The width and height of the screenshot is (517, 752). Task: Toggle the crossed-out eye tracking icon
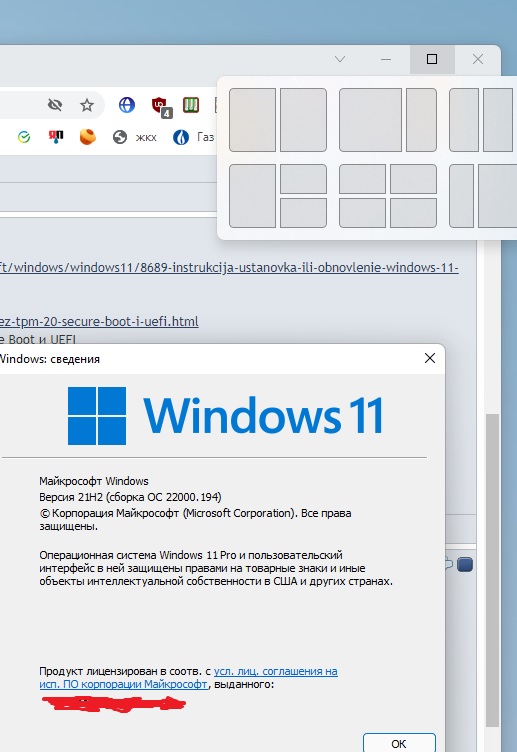click(x=55, y=105)
